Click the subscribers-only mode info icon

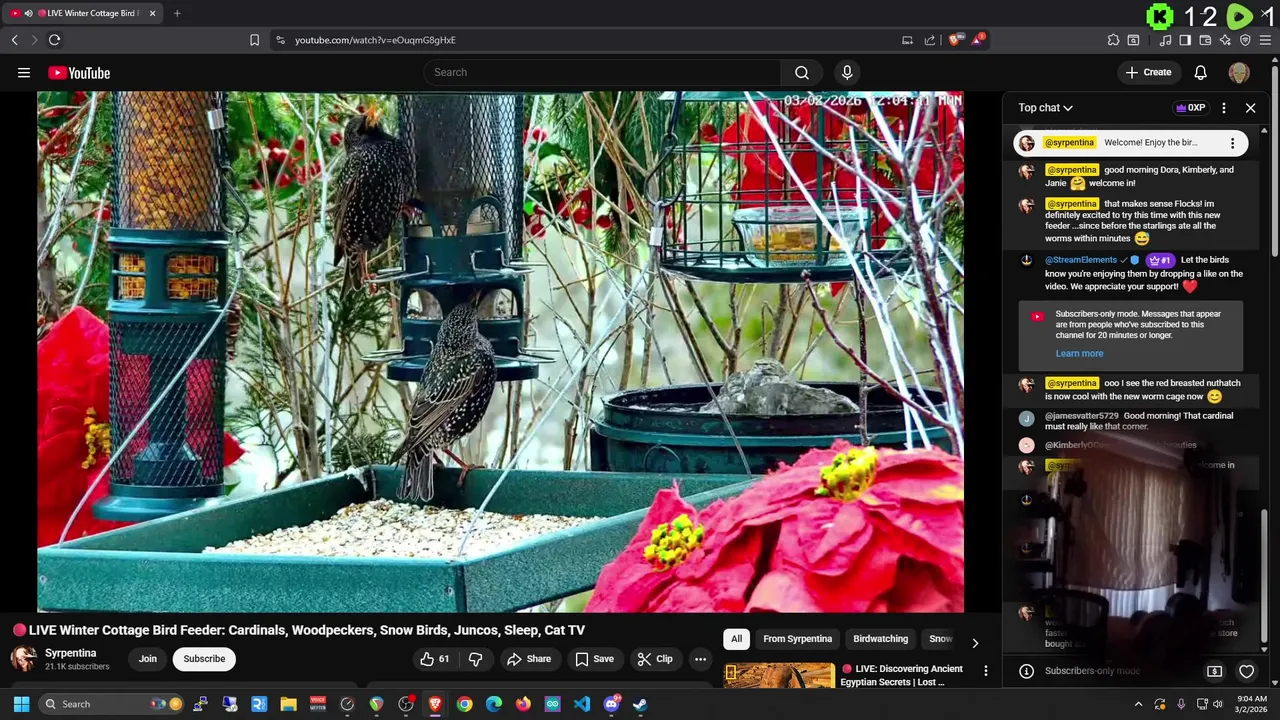(x=1026, y=671)
